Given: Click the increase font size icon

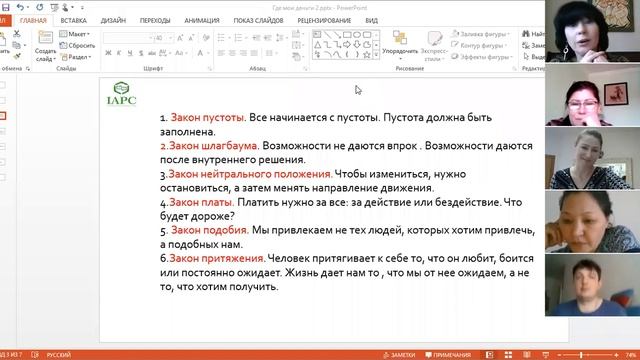Looking at the screenshot, I should [x=180, y=38].
